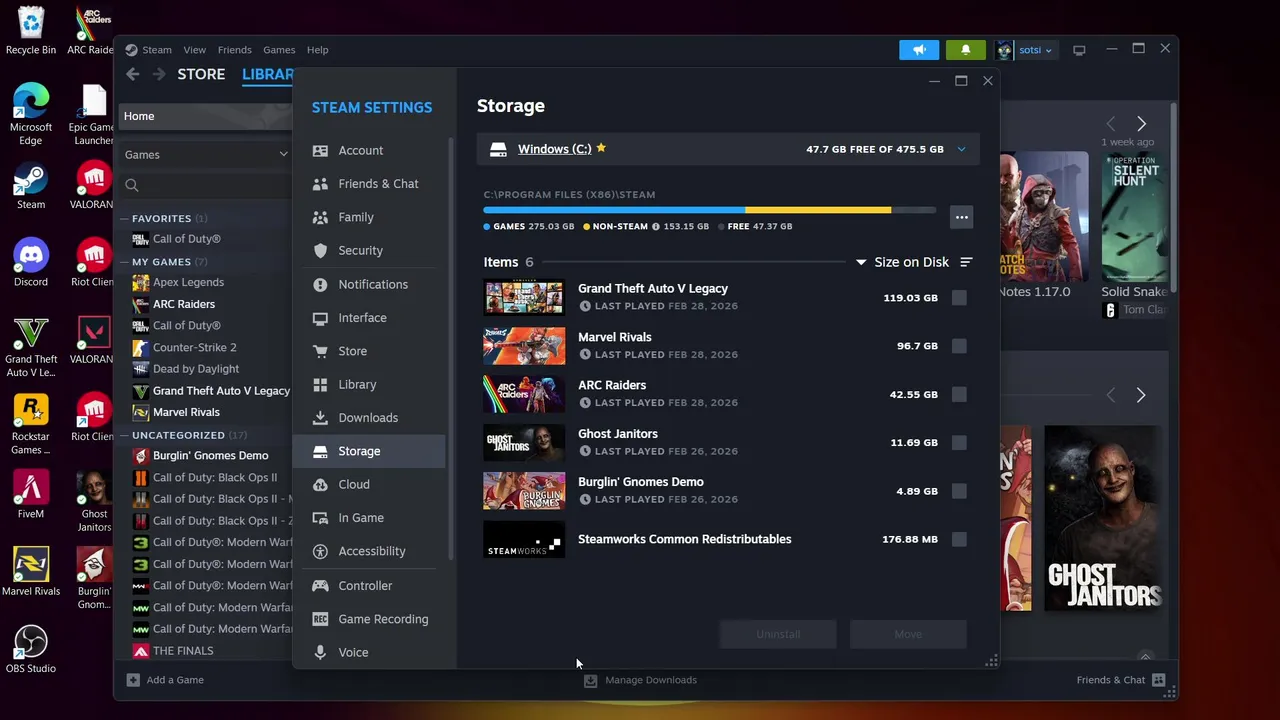Switch to the STORE tab
1280x720 pixels.
(201, 74)
